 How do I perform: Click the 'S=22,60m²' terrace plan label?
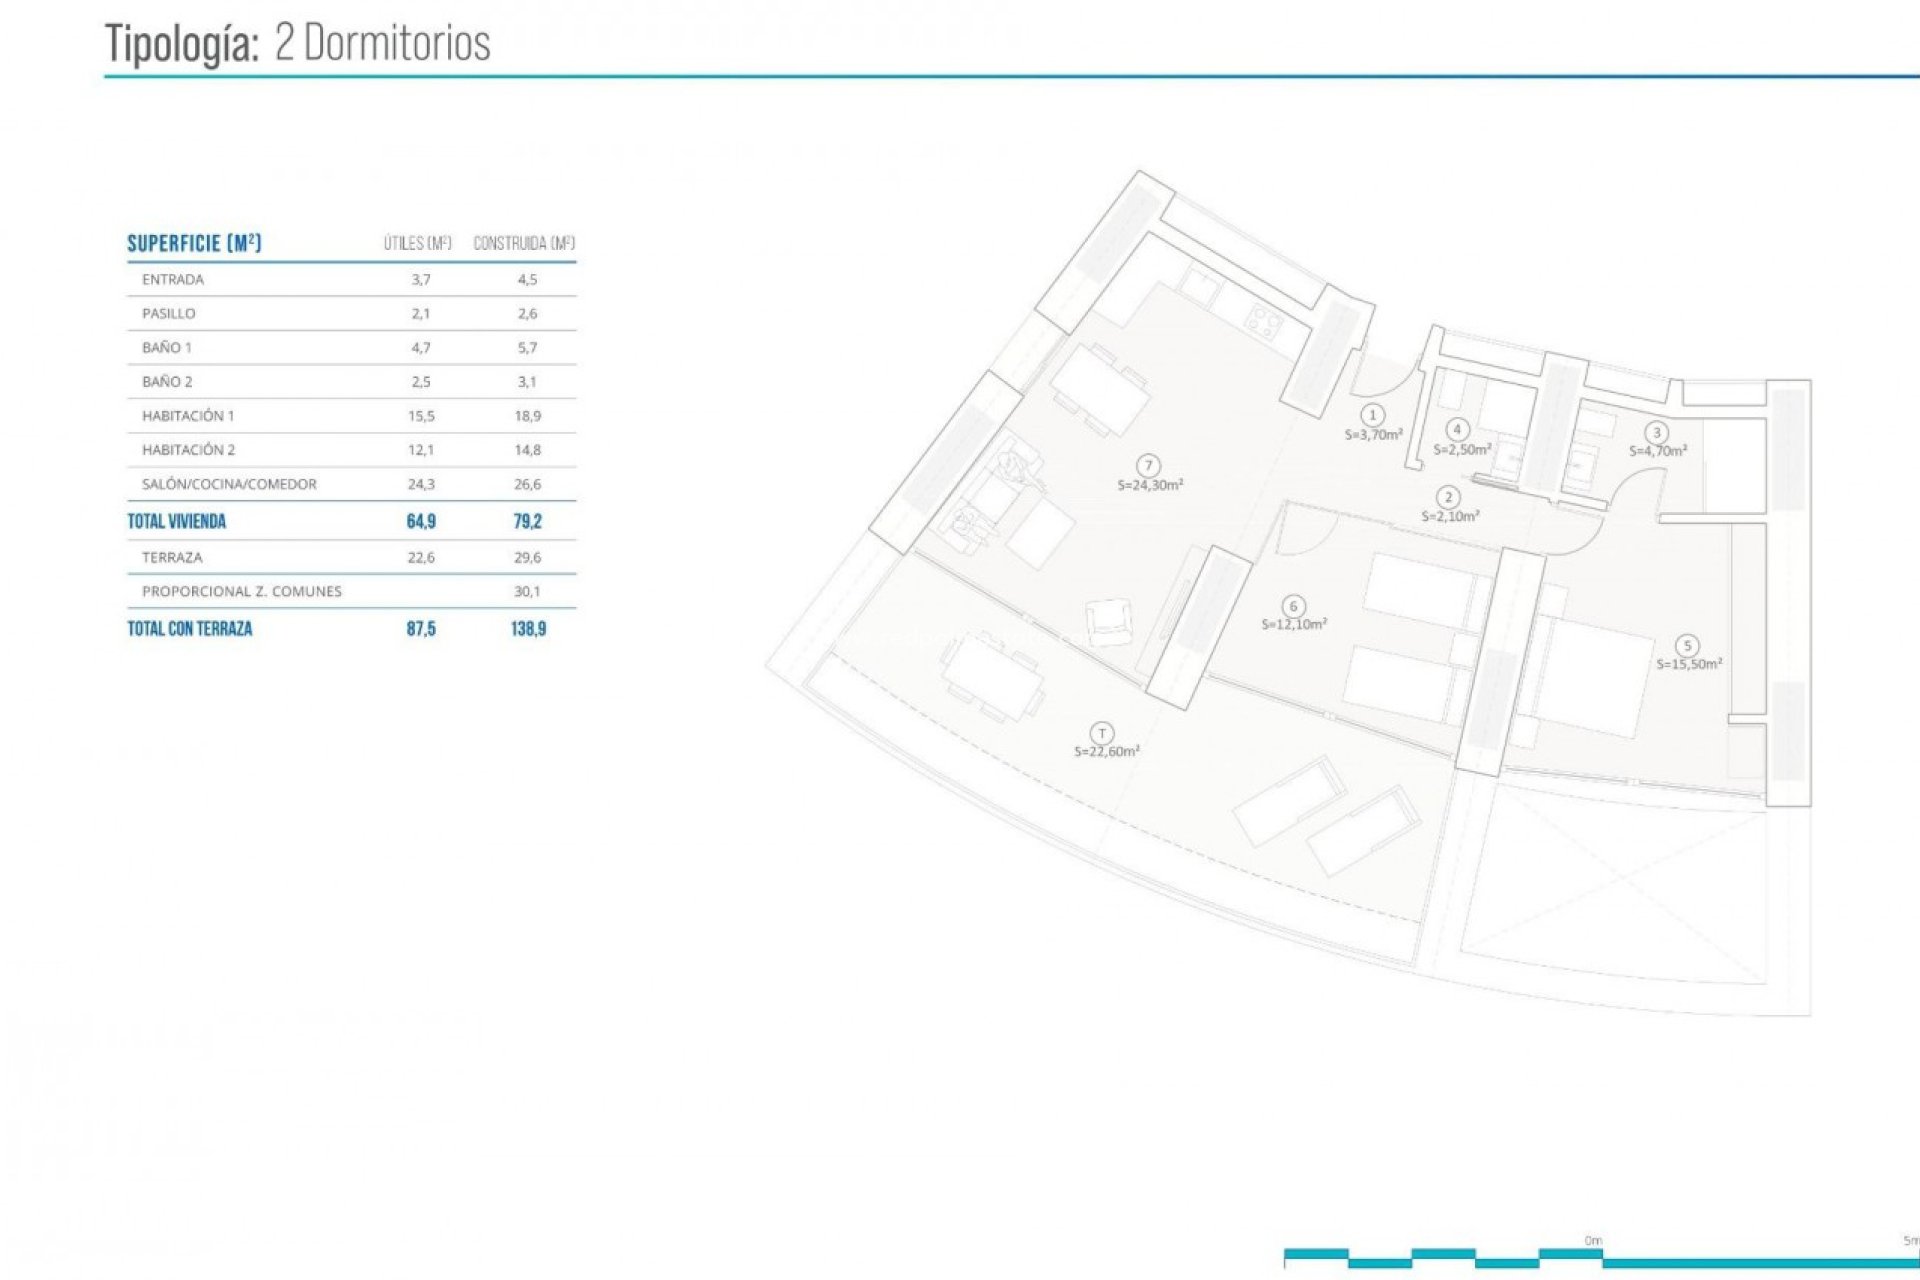[1107, 752]
